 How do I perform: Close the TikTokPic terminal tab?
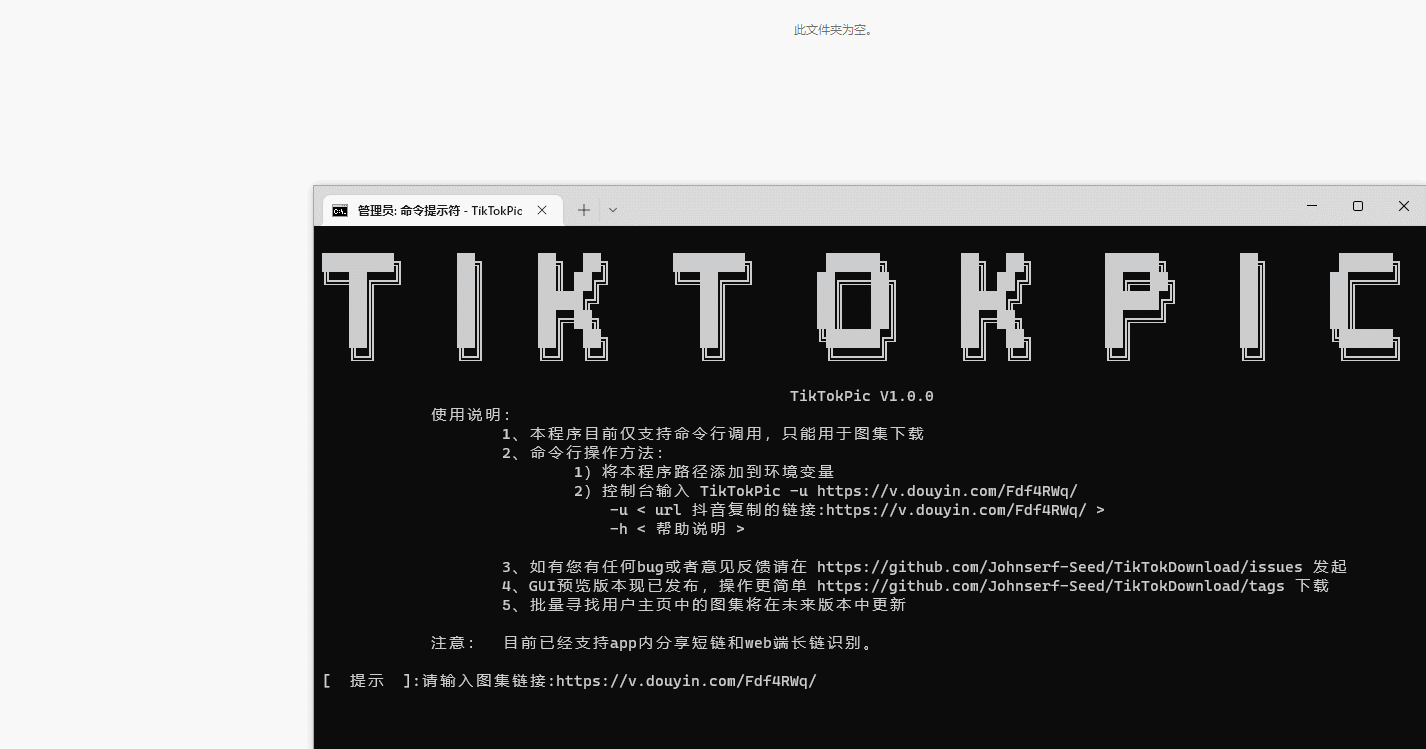[x=542, y=211]
